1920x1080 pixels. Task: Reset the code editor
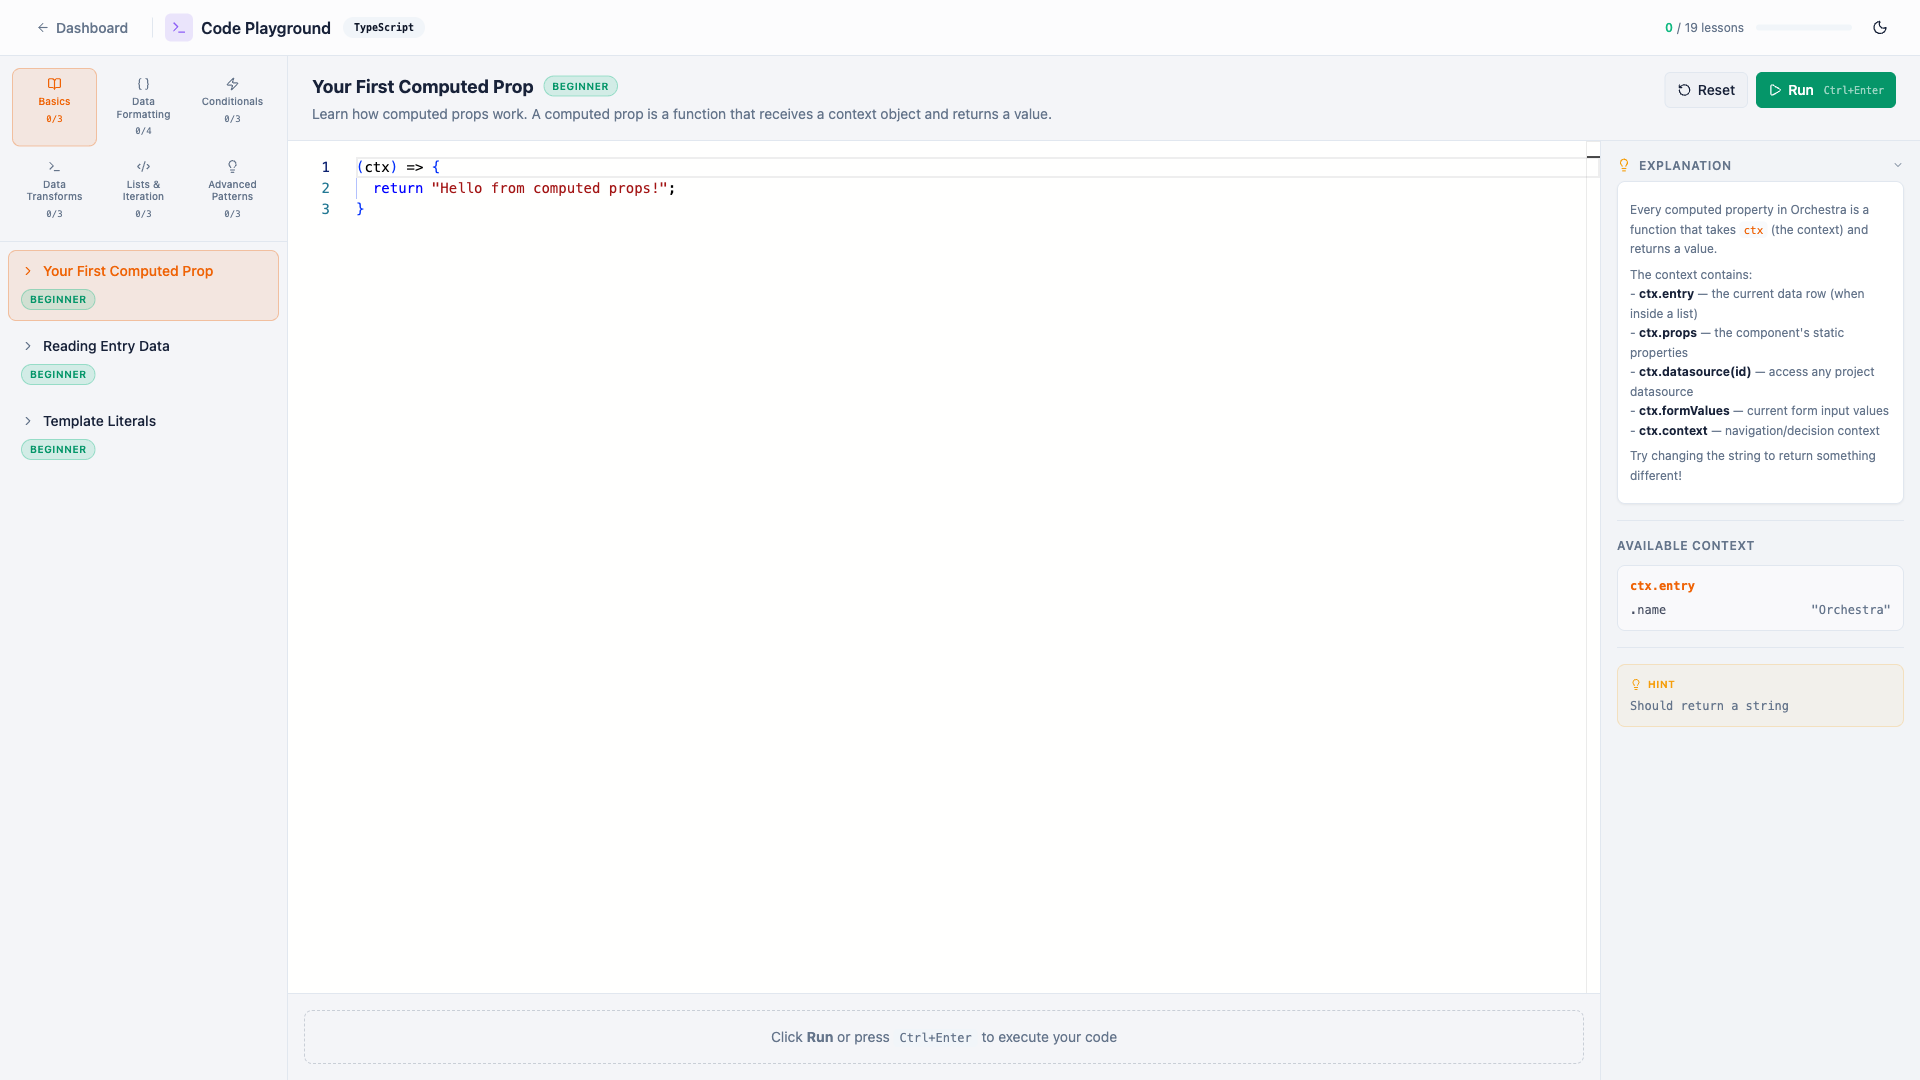[1706, 89]
